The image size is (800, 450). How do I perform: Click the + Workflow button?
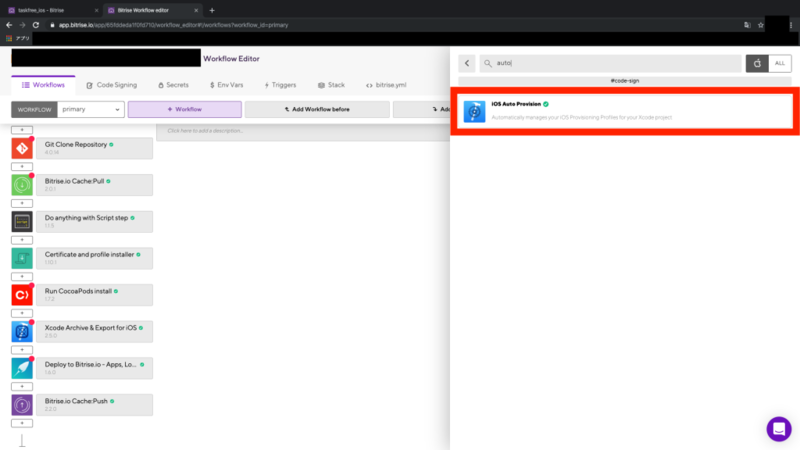pos(185,109)
